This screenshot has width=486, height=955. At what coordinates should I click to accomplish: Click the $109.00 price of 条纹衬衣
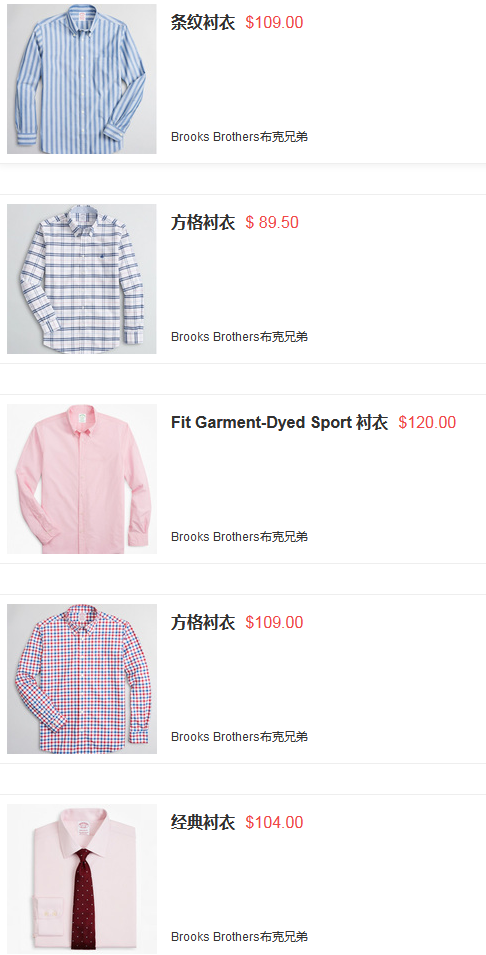click(x=274, y=23)
